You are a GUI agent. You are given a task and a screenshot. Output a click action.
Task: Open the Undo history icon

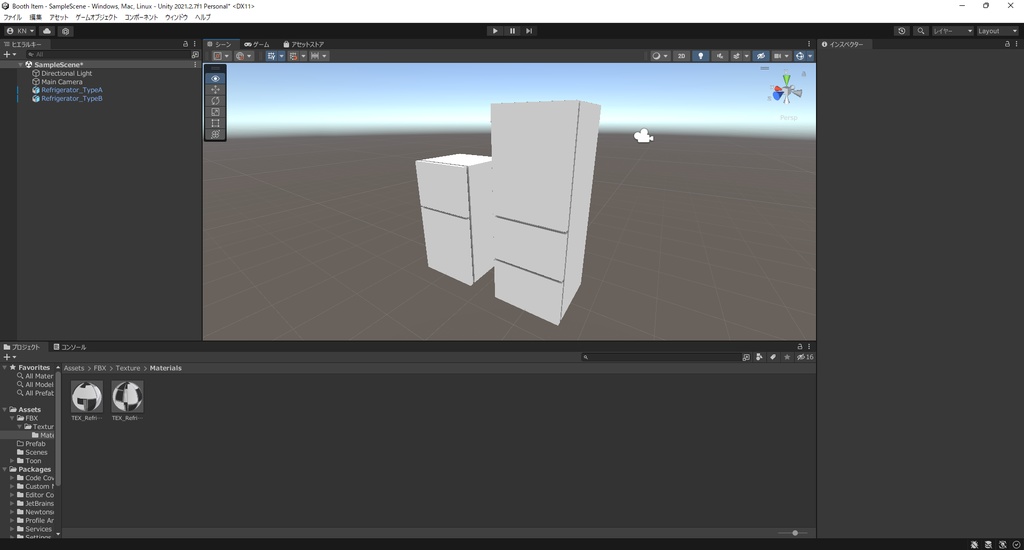[902, 31]
